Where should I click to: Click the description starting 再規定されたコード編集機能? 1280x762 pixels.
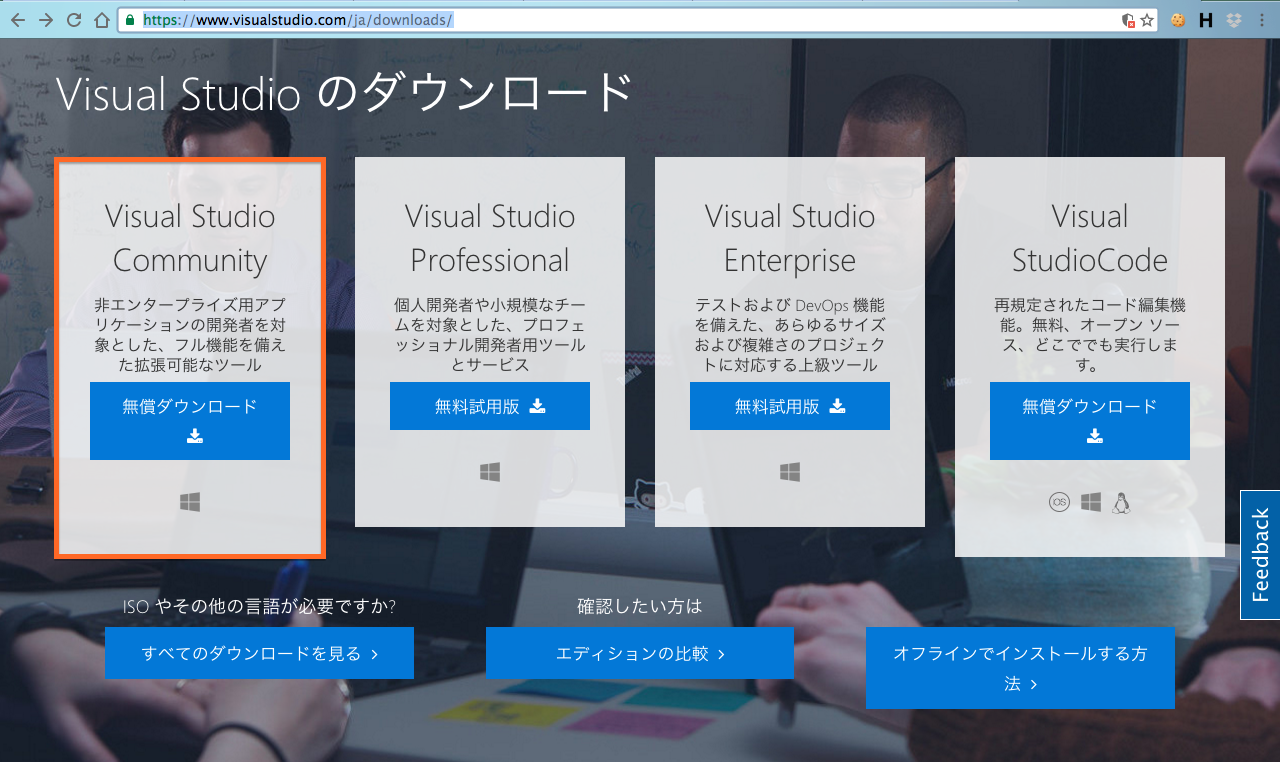(1090, 335)
